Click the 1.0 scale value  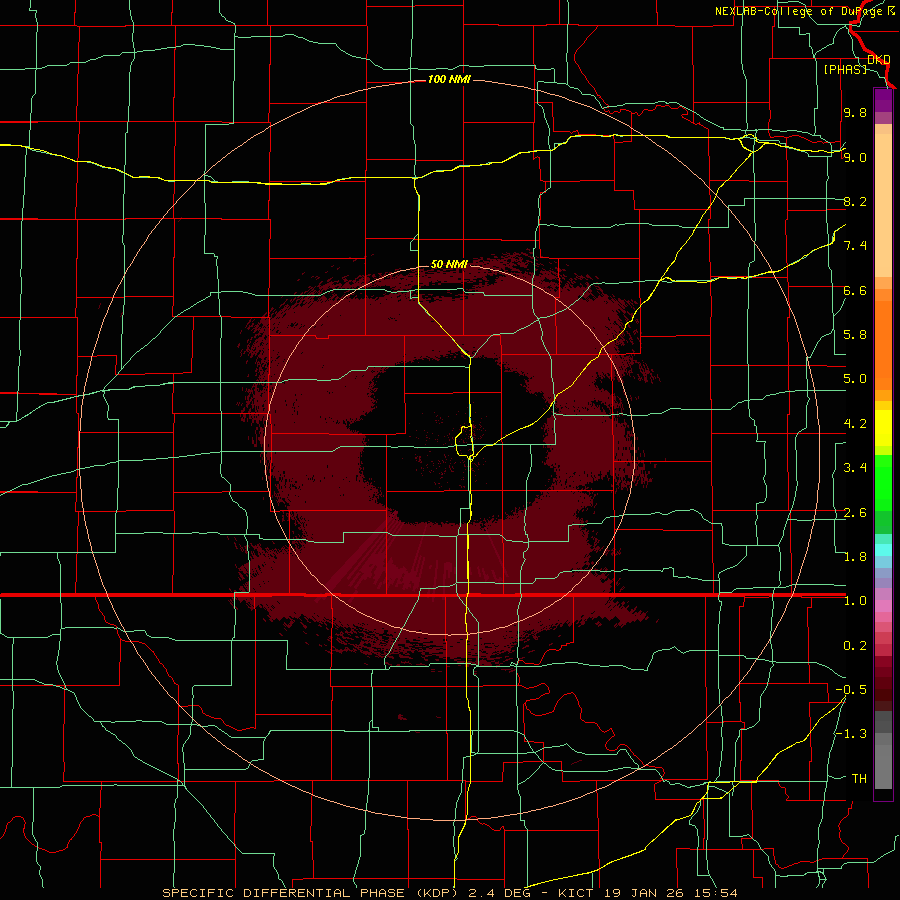pos(855,601)
